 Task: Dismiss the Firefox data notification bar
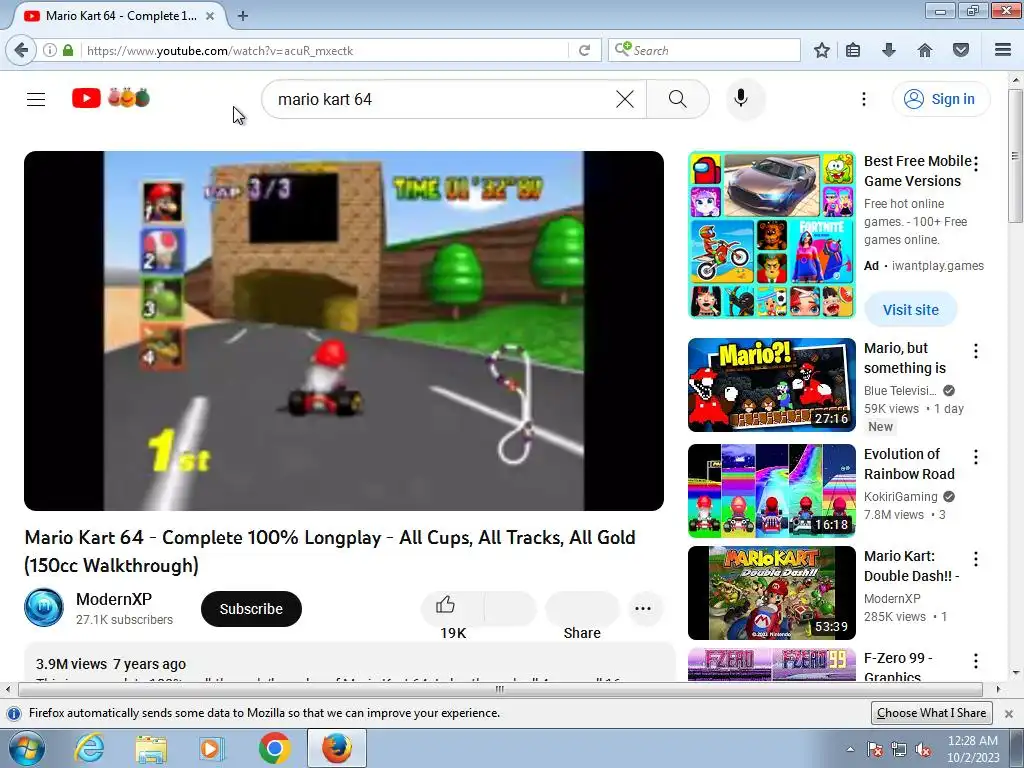1008,713
